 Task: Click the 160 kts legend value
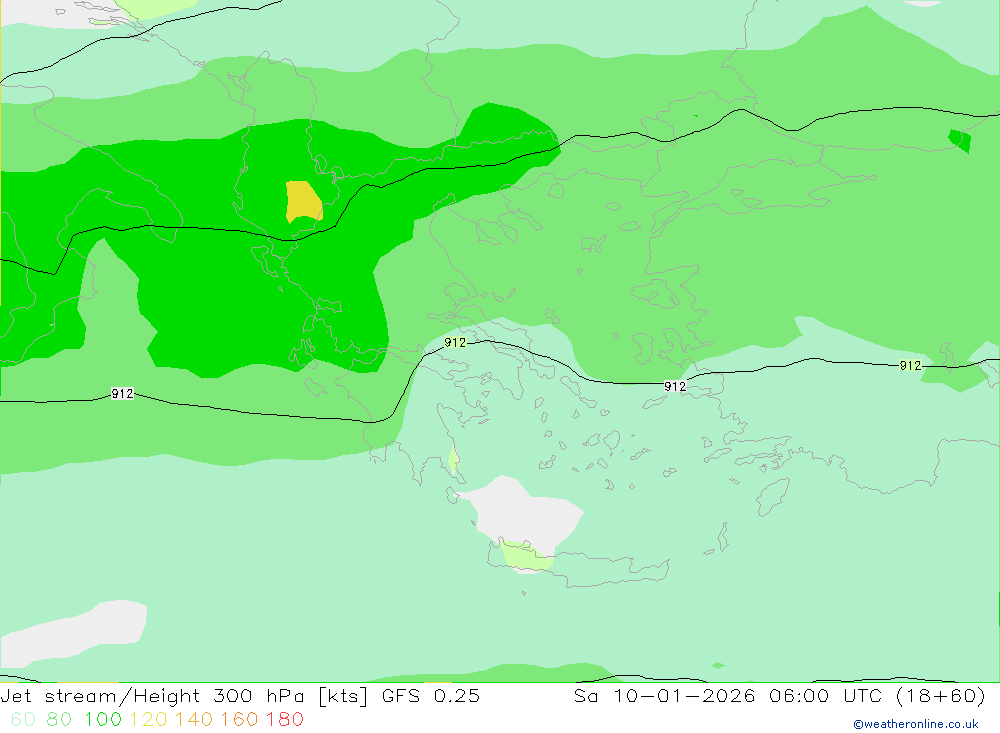[239, 719]
